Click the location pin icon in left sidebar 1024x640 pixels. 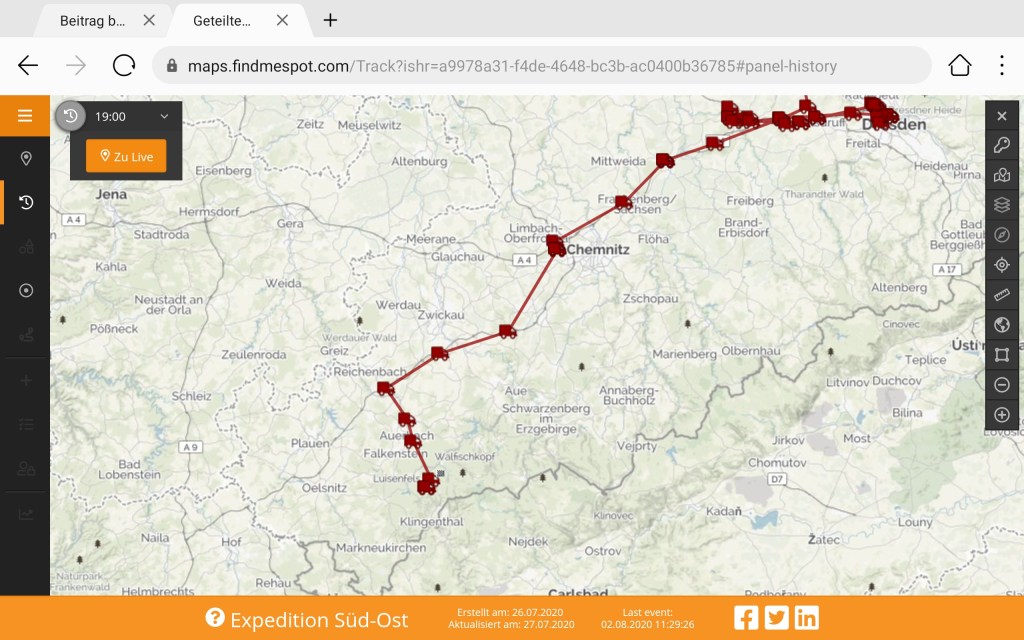point(26,158)
